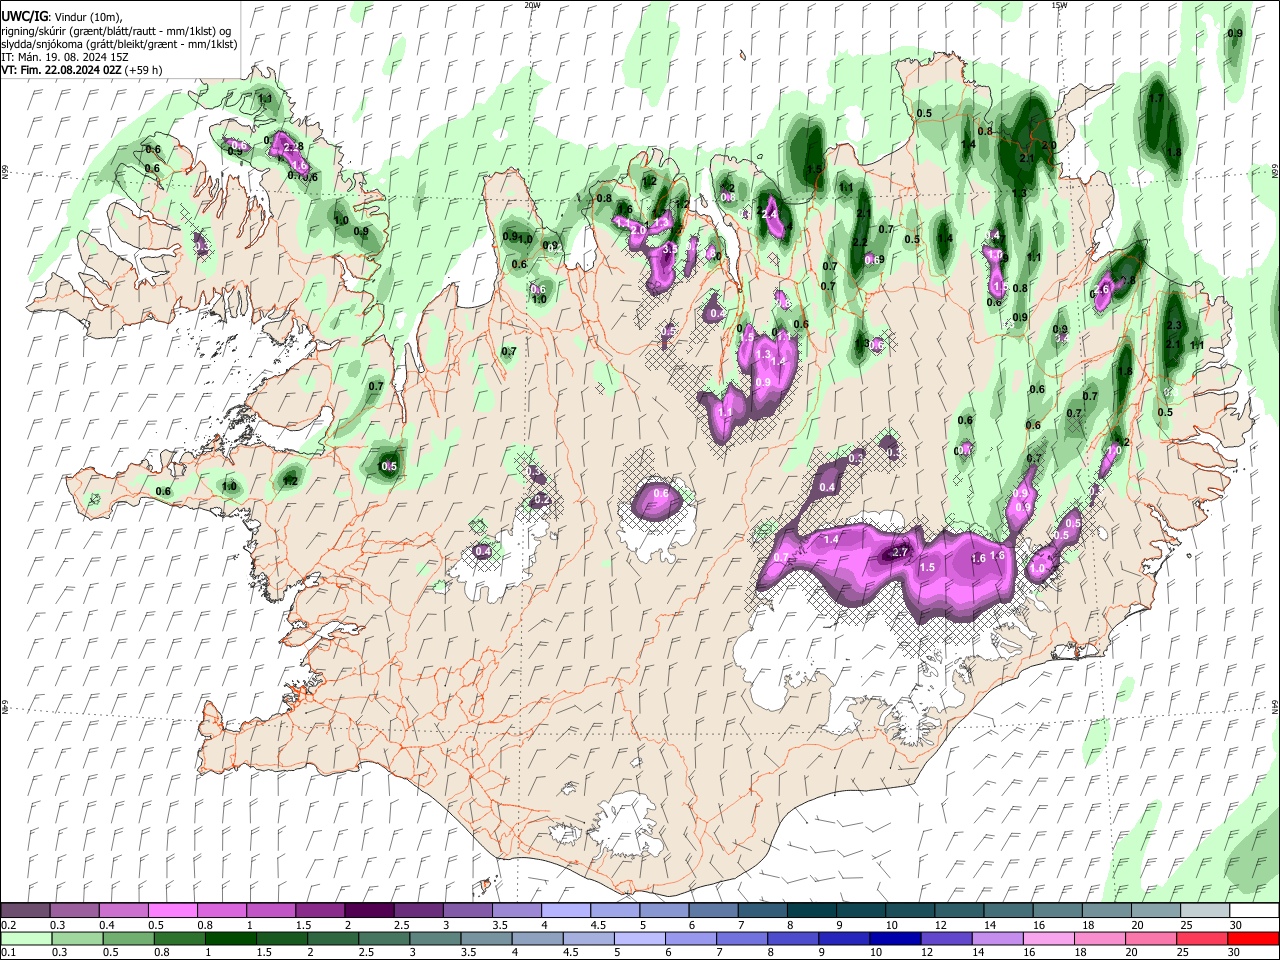1280x960 pixels.
Task: Select the dark grey-purple swatch above the 0.2 label
Action: pyautogui.click(x=25, y=911)
